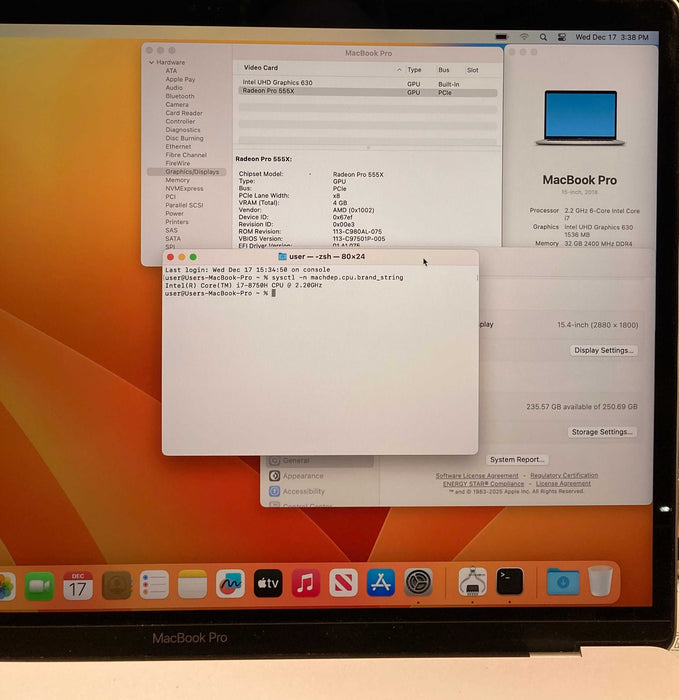Select Ethernet in hardware sidebar
Viewport: 679px width, 700px height.
tap(178, 146)
